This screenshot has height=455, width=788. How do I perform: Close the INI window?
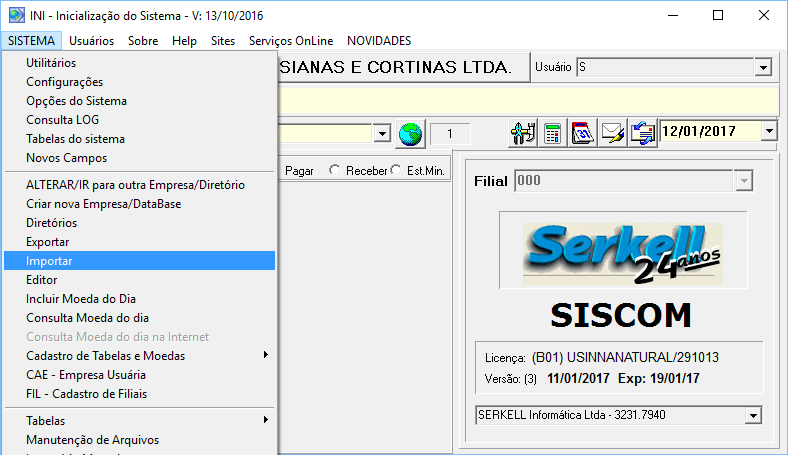tap(764, 16)
